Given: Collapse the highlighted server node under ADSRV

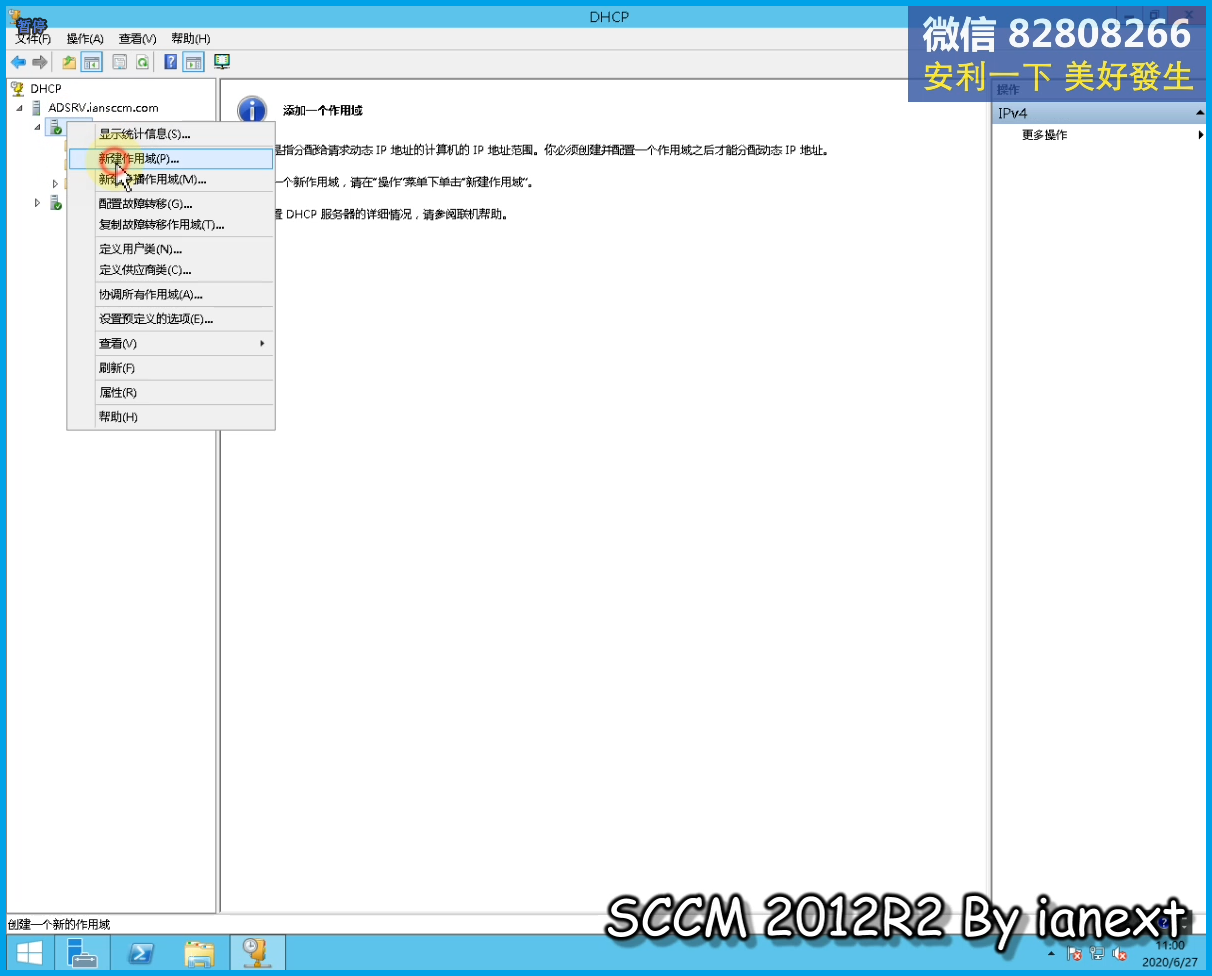Looking at the screenshot, I should (37, 127).
